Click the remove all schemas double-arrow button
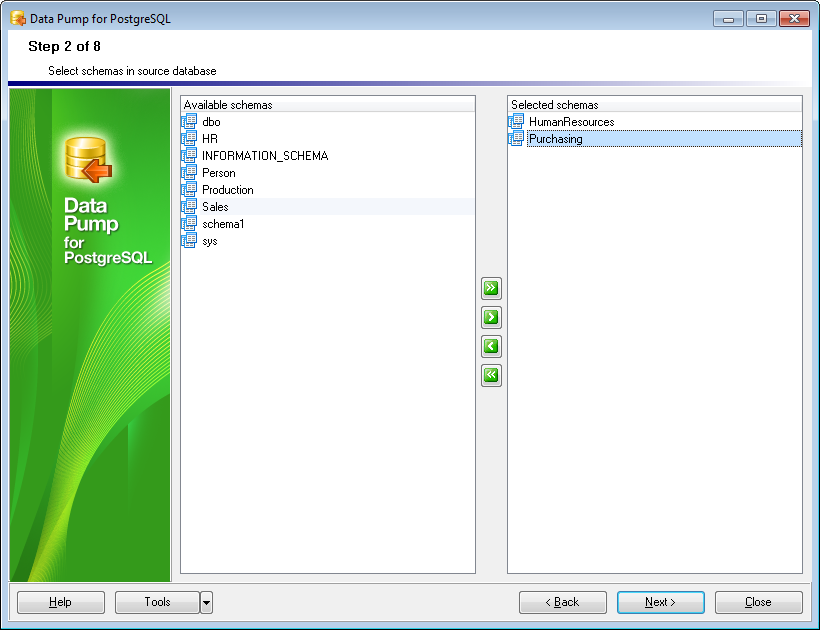820x630 pixels. (491, 376)
